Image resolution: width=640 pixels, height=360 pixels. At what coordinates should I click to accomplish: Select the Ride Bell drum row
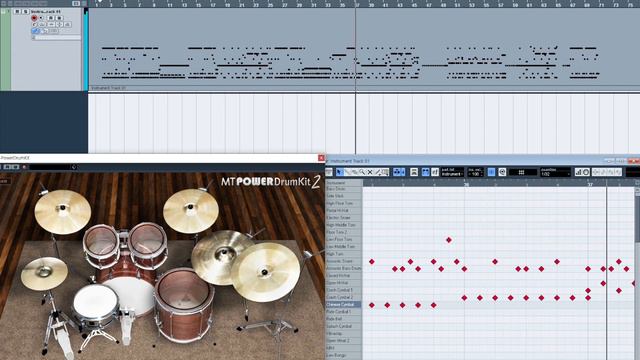343,319
